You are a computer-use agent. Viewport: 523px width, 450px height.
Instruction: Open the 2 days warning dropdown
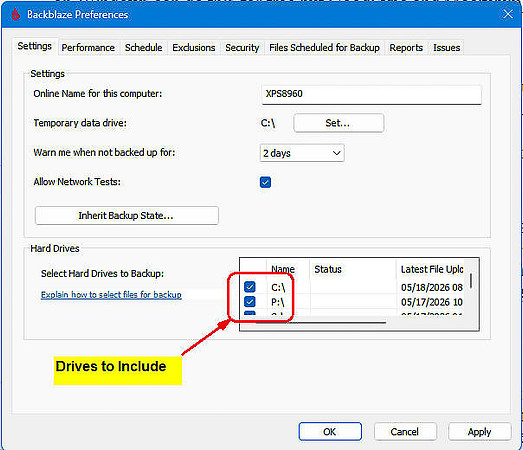302,153
